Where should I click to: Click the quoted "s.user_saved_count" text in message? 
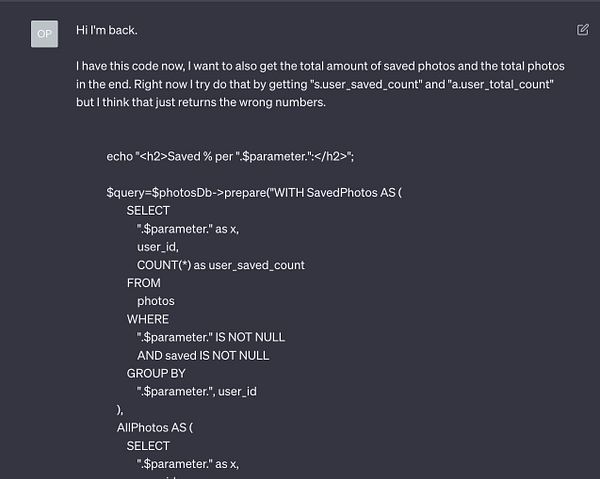tap(366, 84)
